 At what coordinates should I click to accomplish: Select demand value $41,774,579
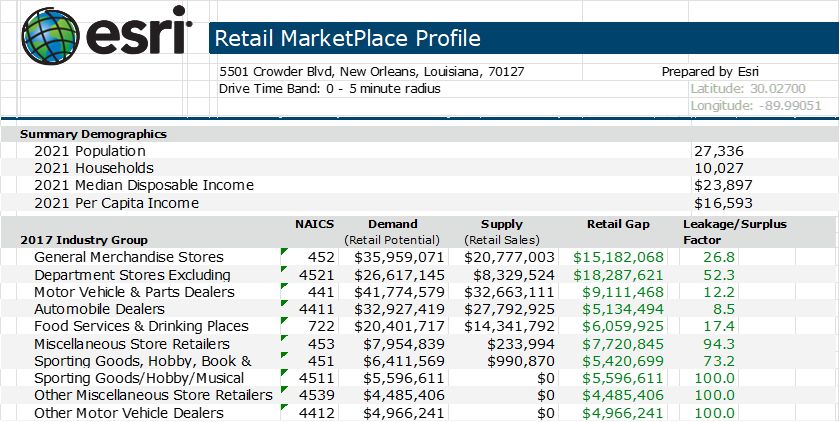click(x=400, y=292)
